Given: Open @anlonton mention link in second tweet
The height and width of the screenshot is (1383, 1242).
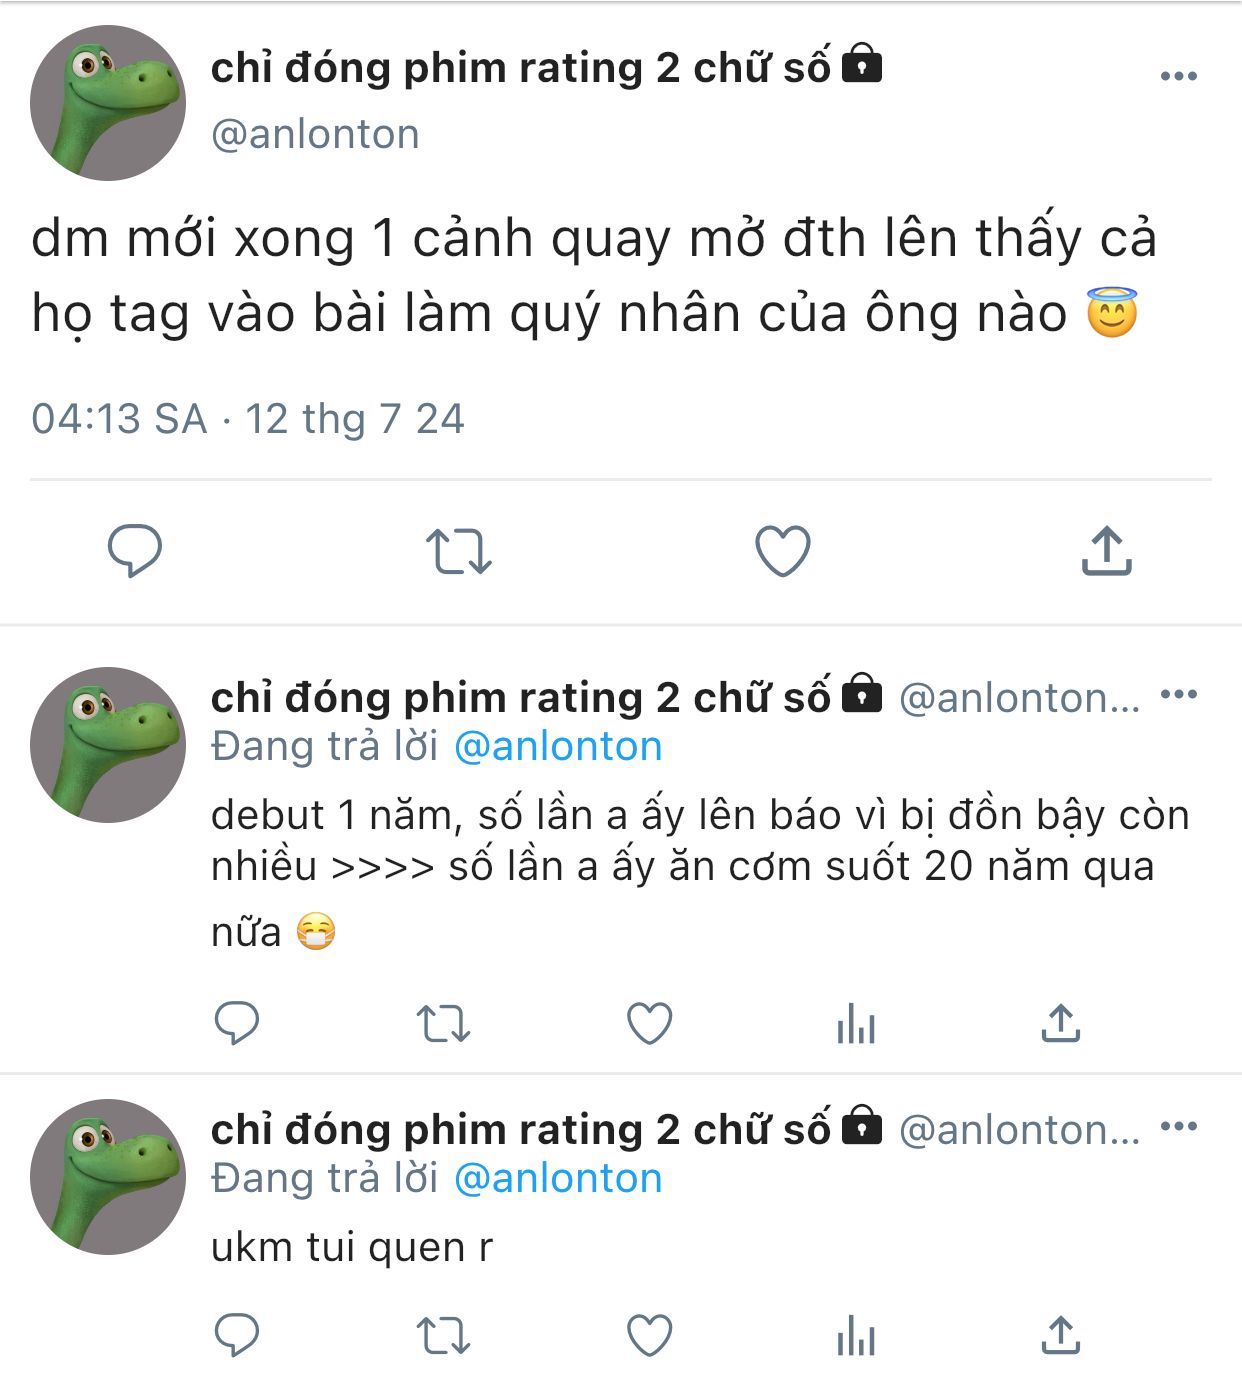Looking at the screenshot, I should click(558, 747).
